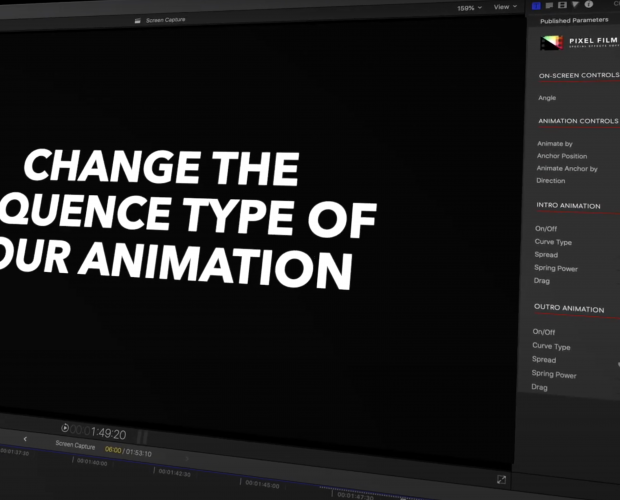Click the 01:53:10 total duration text
The image size is (620, 500).
pos(138,453)
